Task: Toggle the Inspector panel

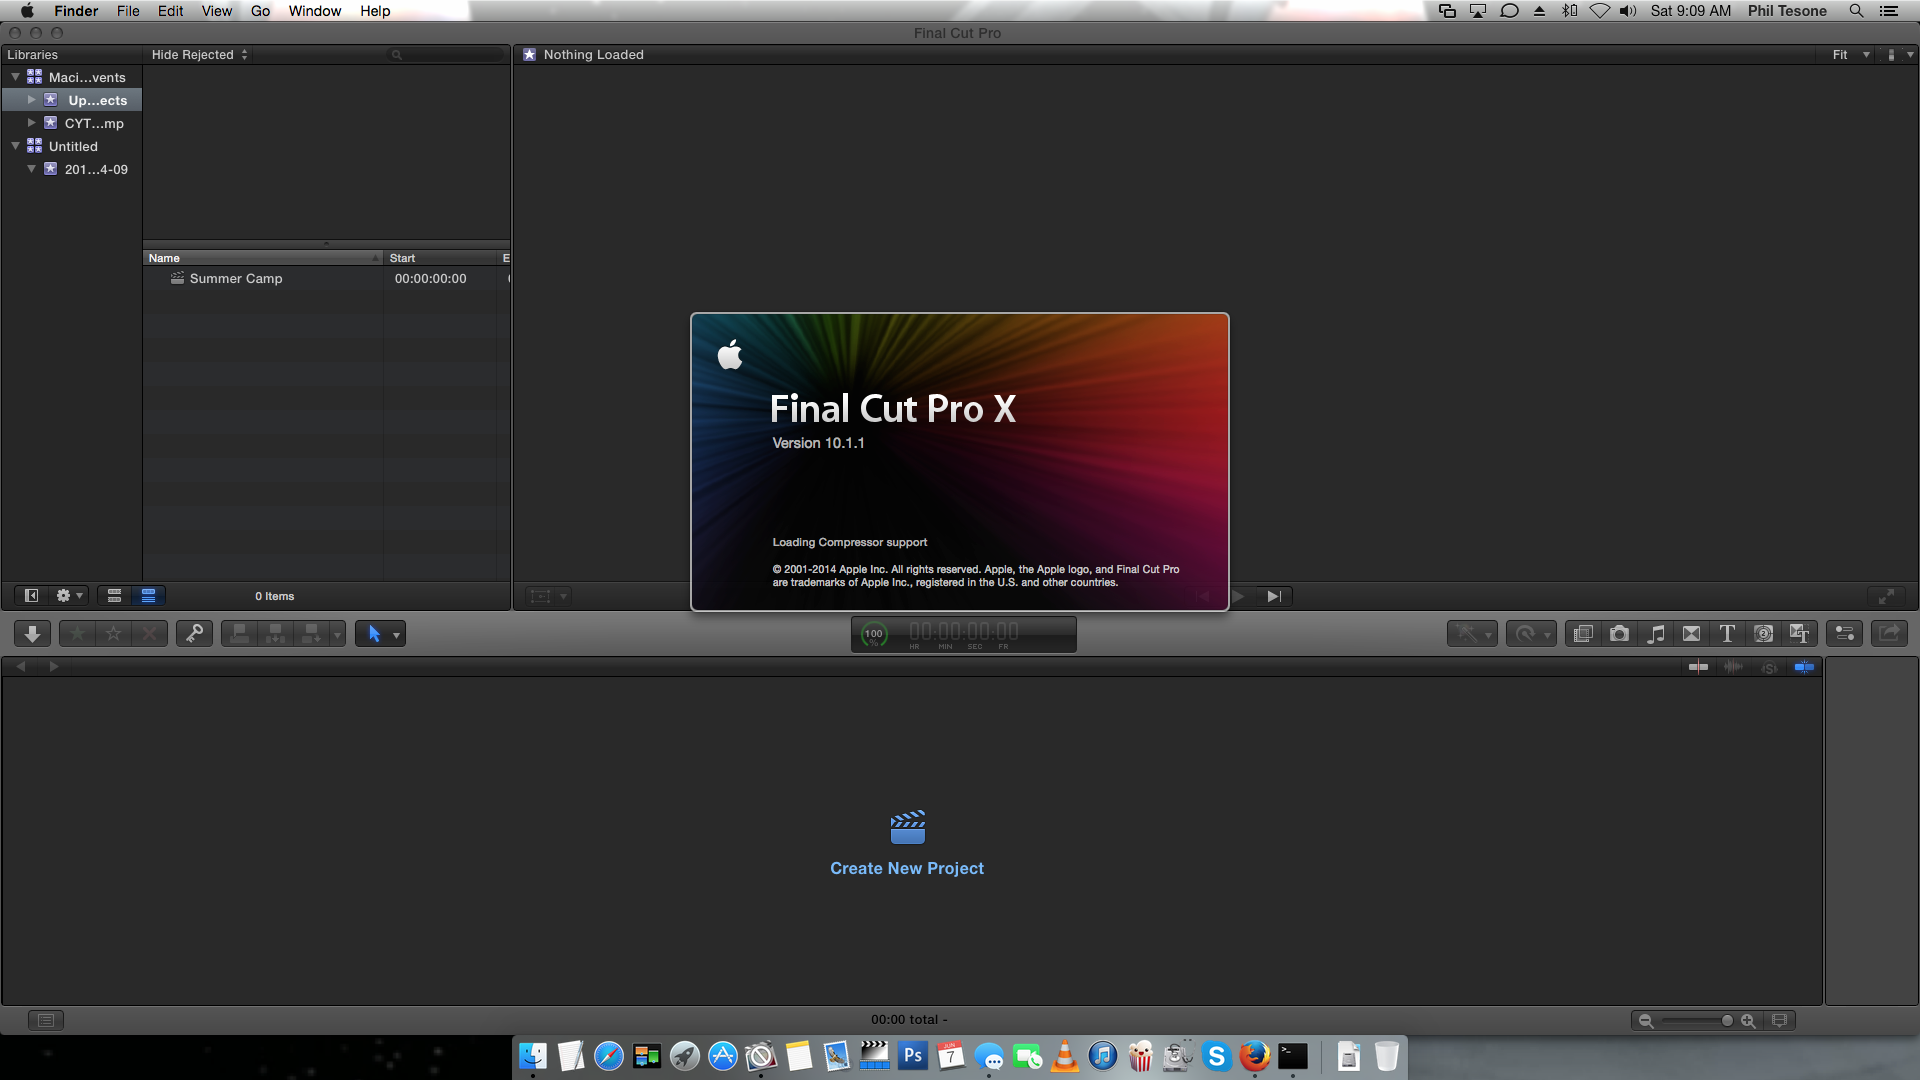Action: pyautogui.click(x=1844, y=634)
